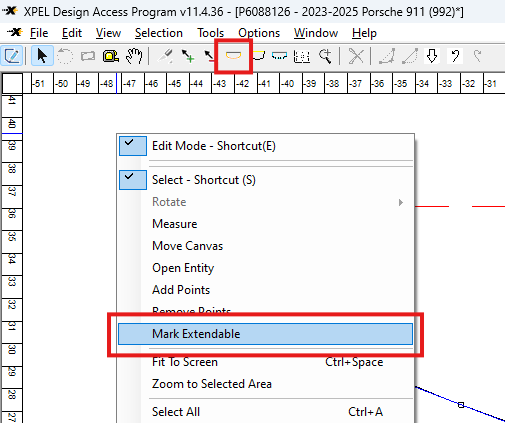Click Mark Extendable in the context menu
The image size is (505, 423).
[265, 334]
